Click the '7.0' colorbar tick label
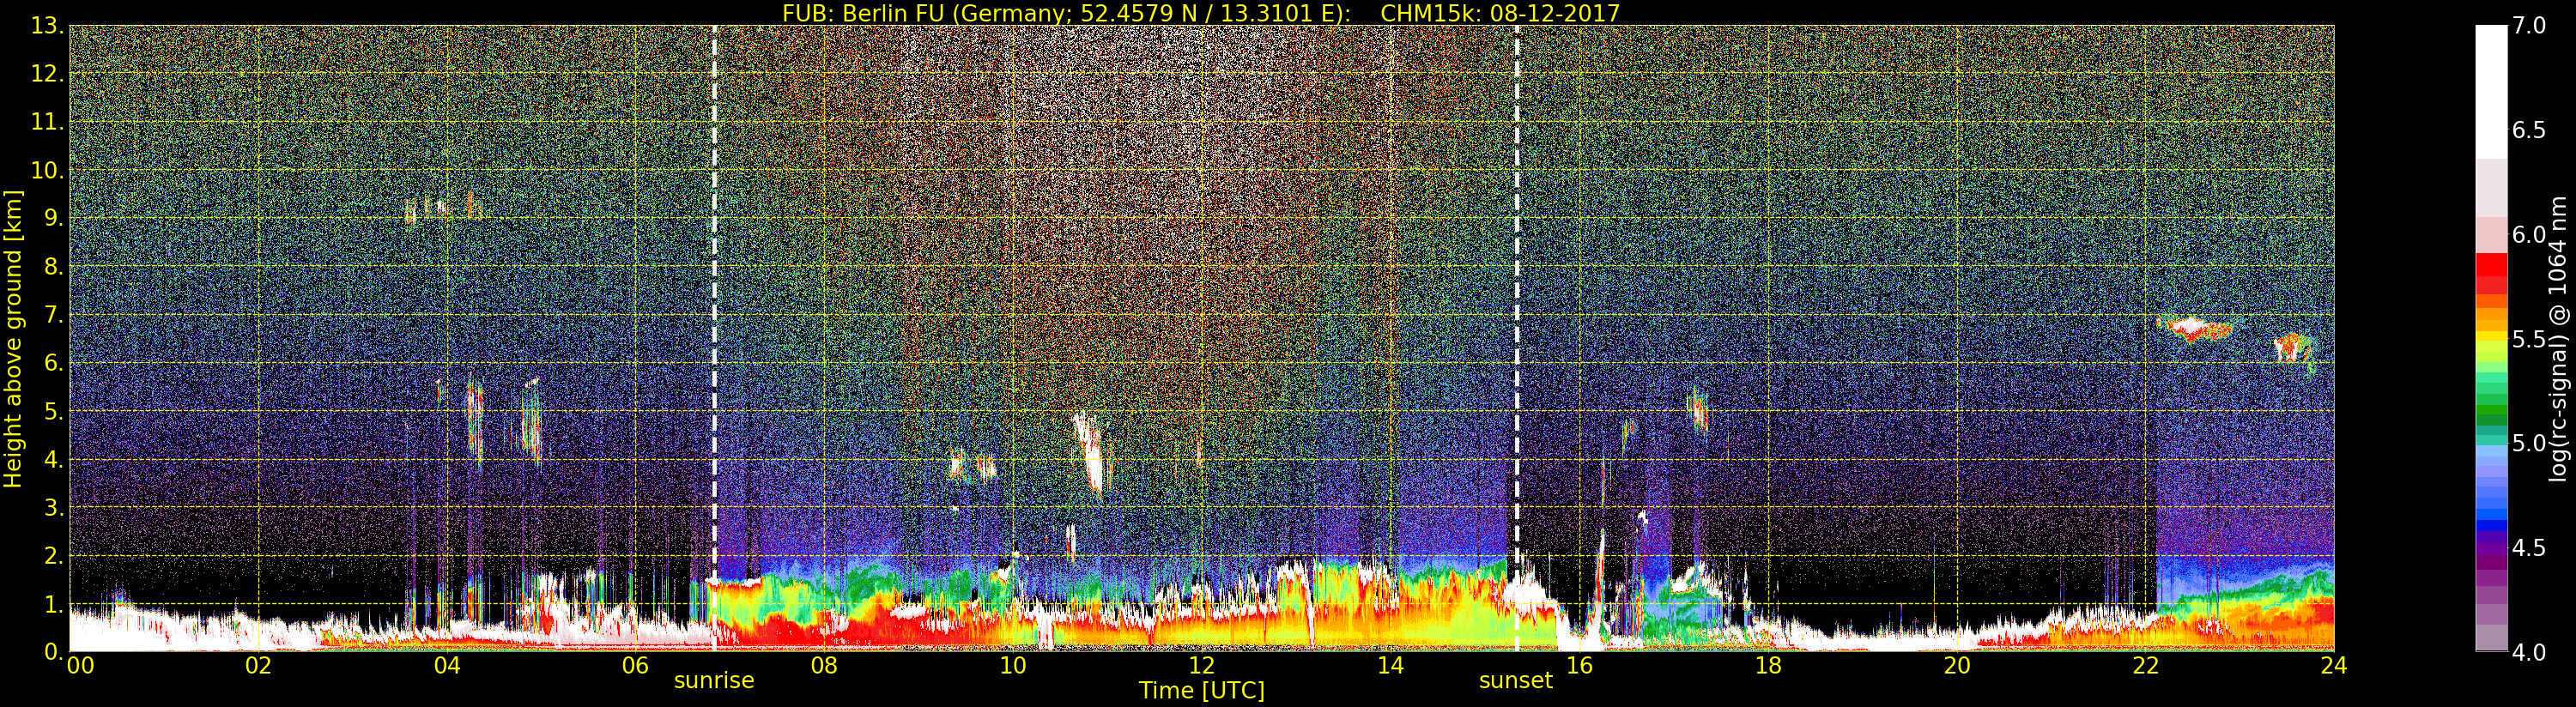The height and width of the screenshot is (707, 2576). point(2530,26)
